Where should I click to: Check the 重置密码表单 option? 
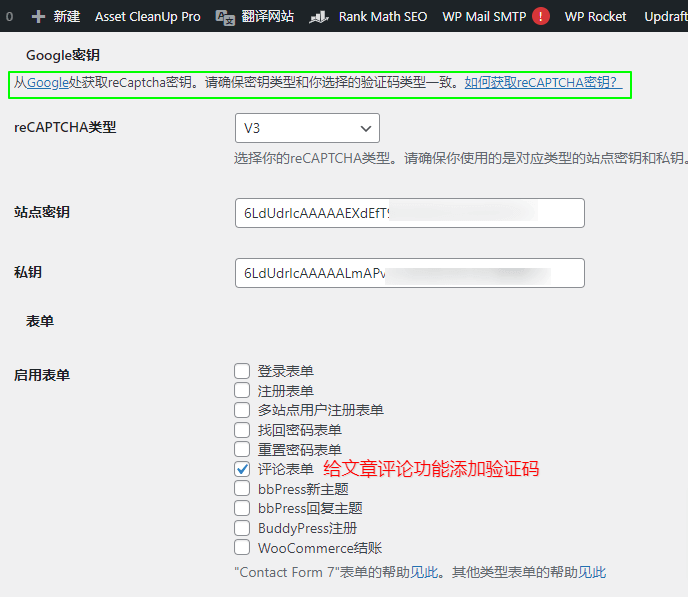pyautogui.click(x=242, y=449)
